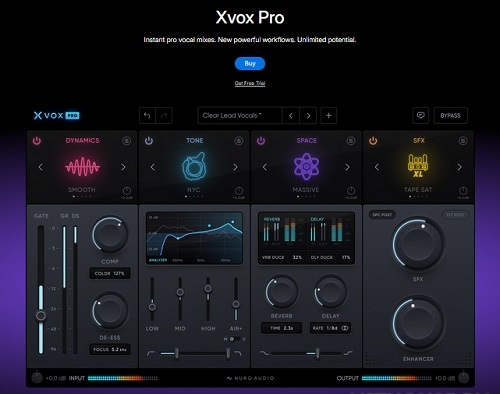
Task: Click the redo arrow button
Action: (164, 116)
